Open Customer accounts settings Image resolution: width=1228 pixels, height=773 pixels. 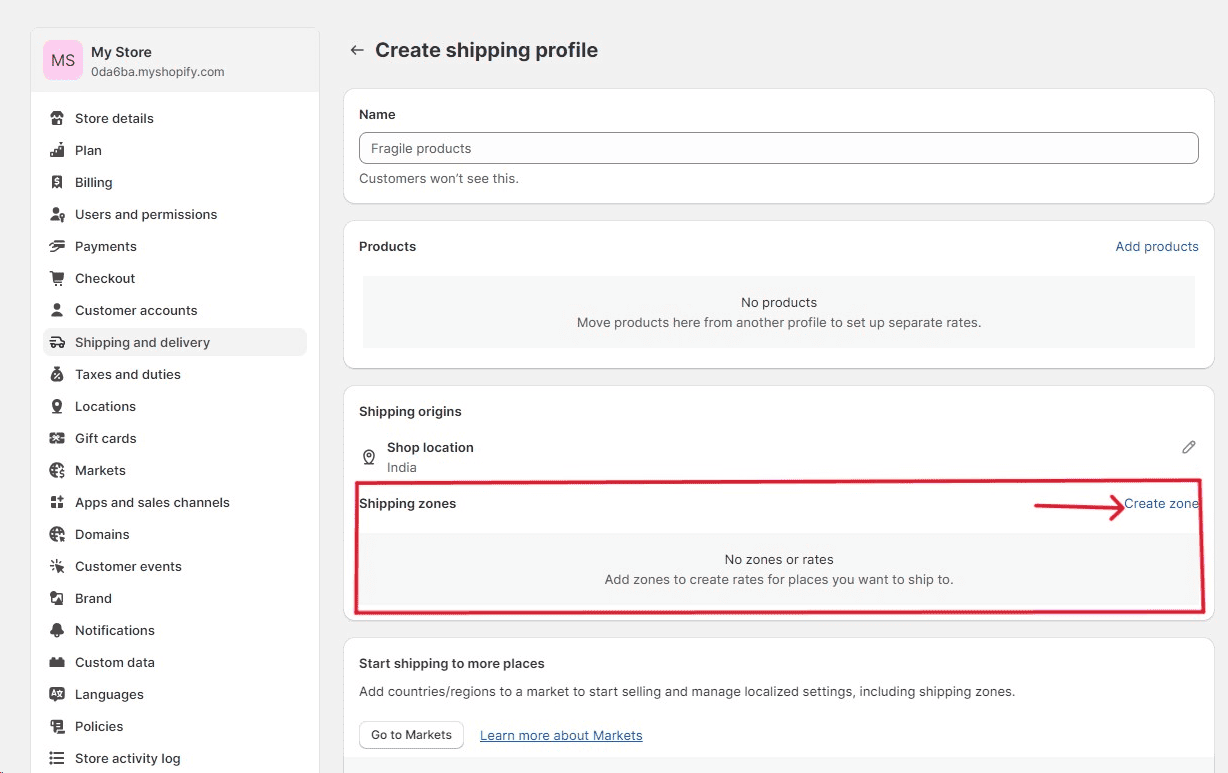click(175, 310)
